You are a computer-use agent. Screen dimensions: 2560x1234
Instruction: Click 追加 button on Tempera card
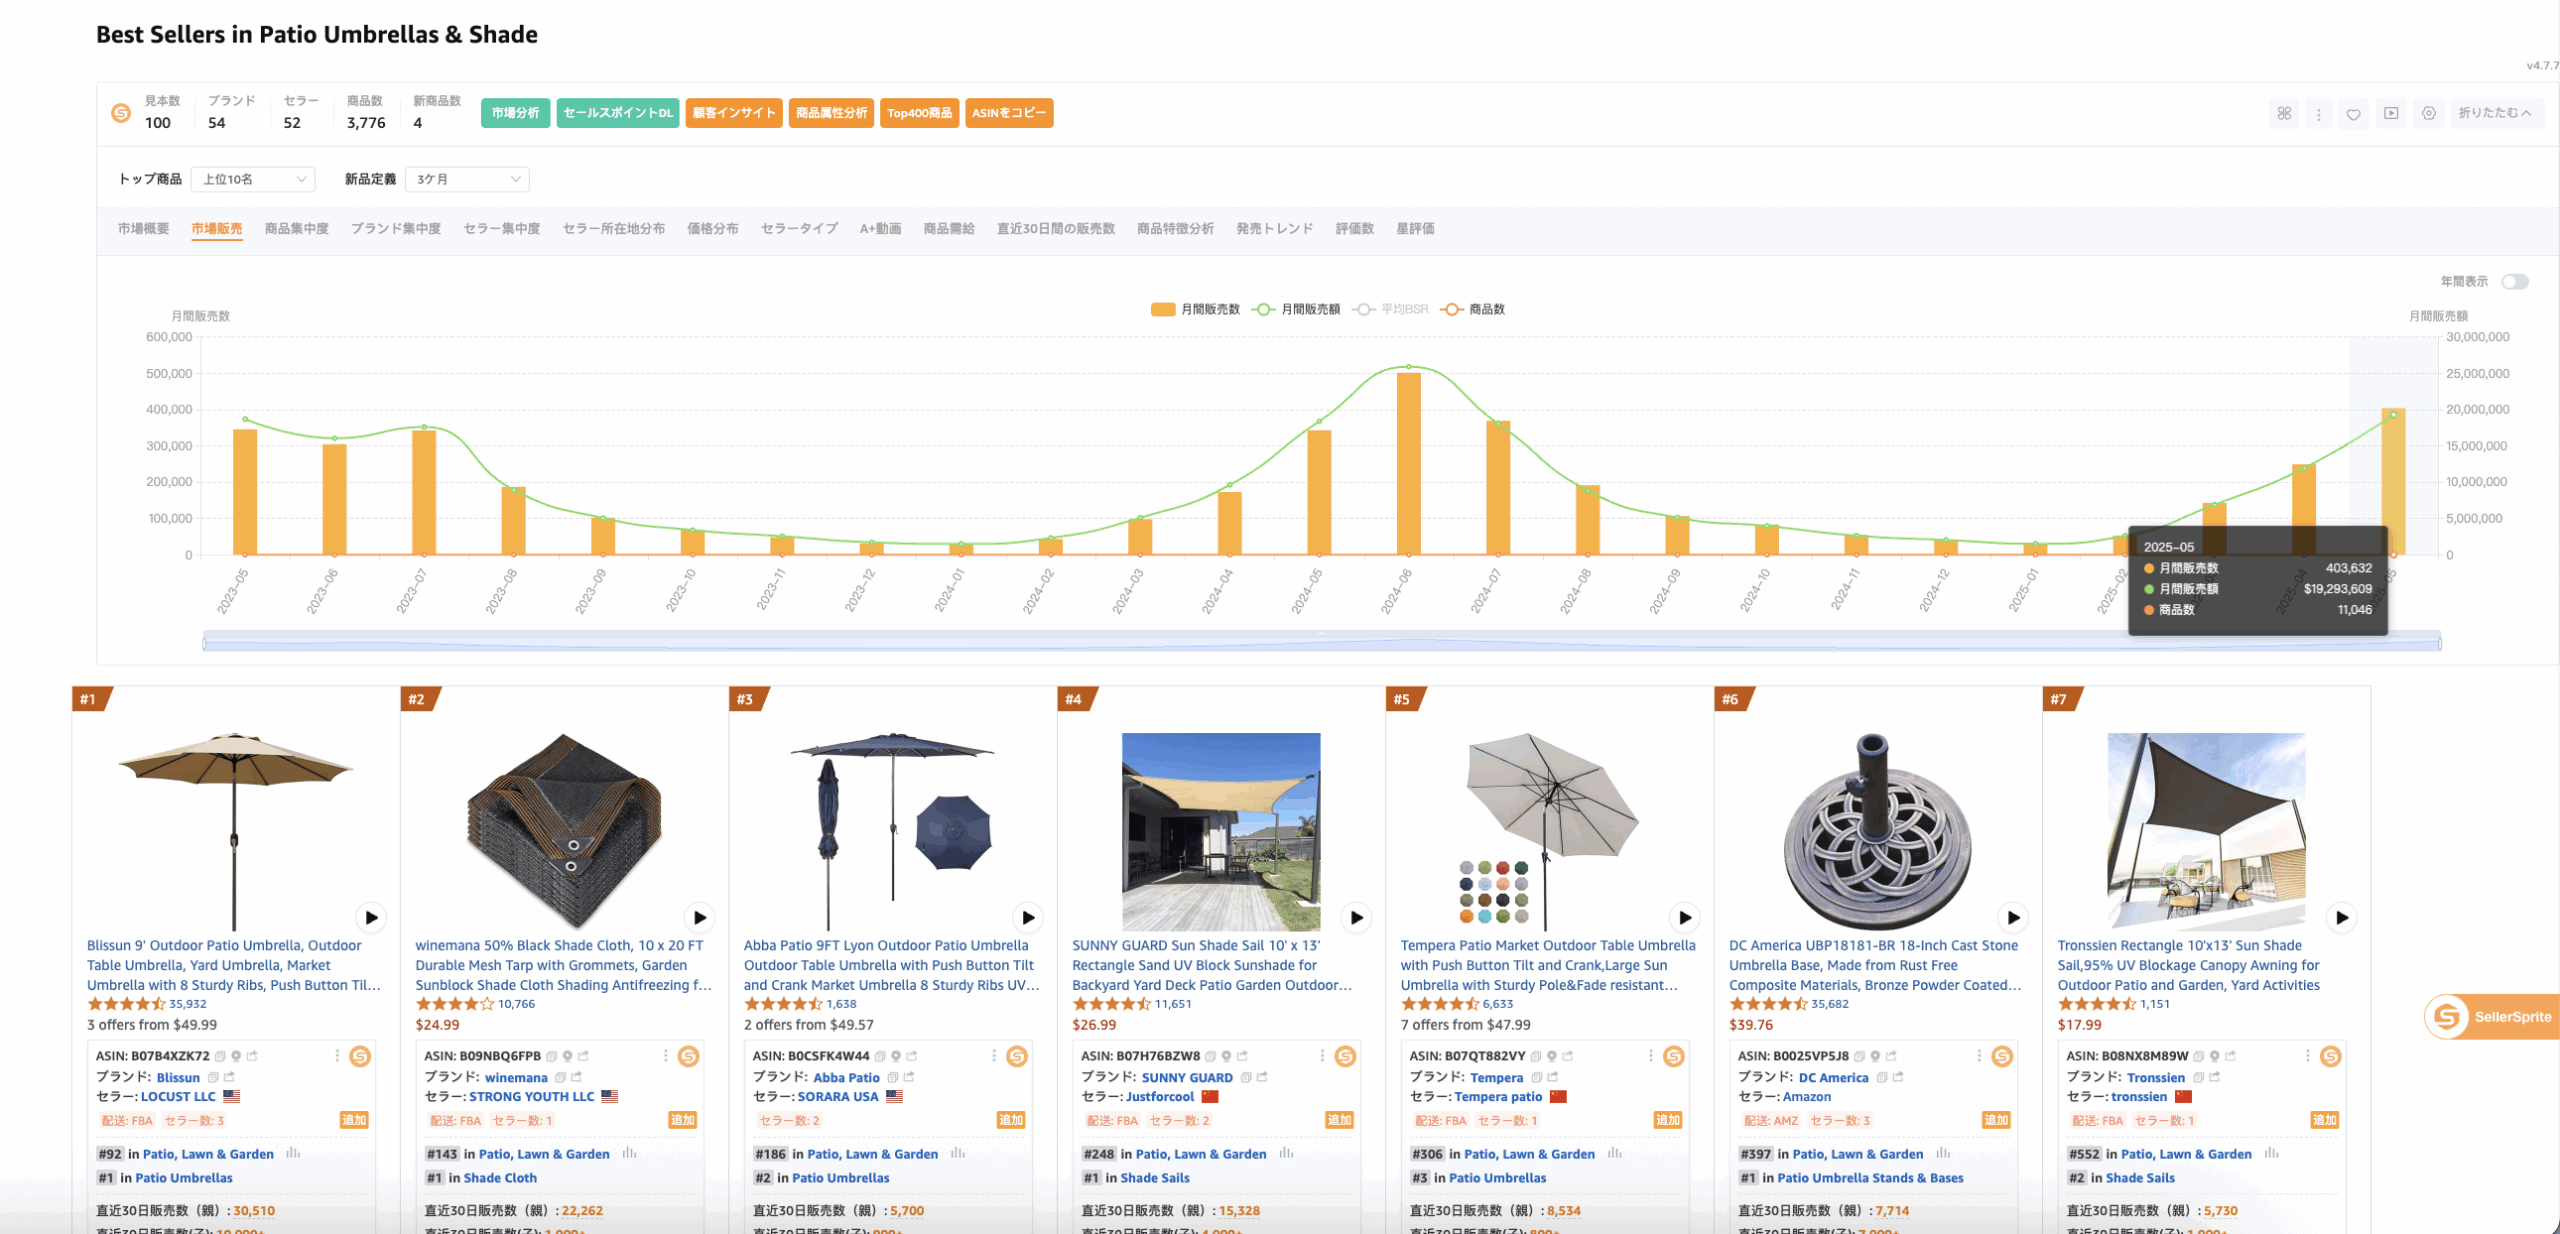1668,1120
